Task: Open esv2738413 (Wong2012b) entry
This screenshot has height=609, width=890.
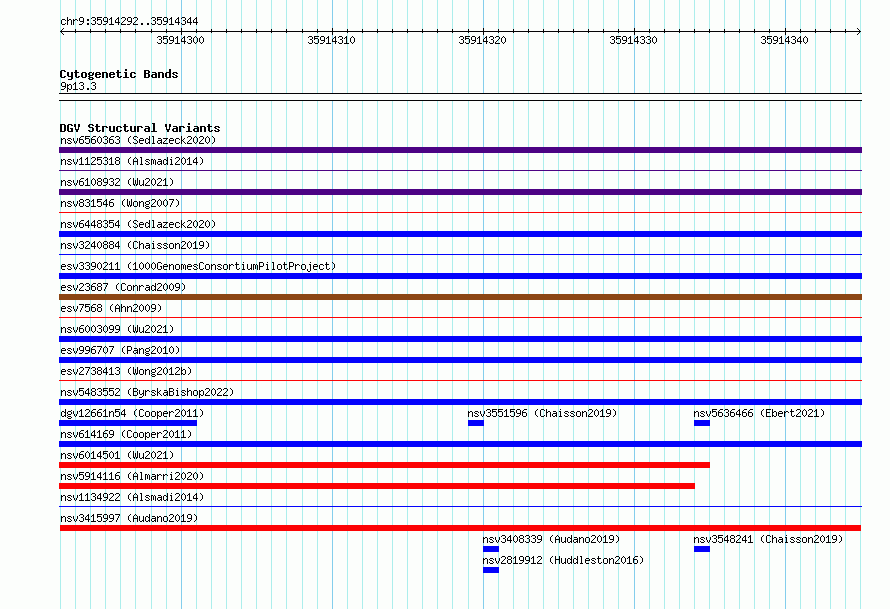Action: pos(126,371)
